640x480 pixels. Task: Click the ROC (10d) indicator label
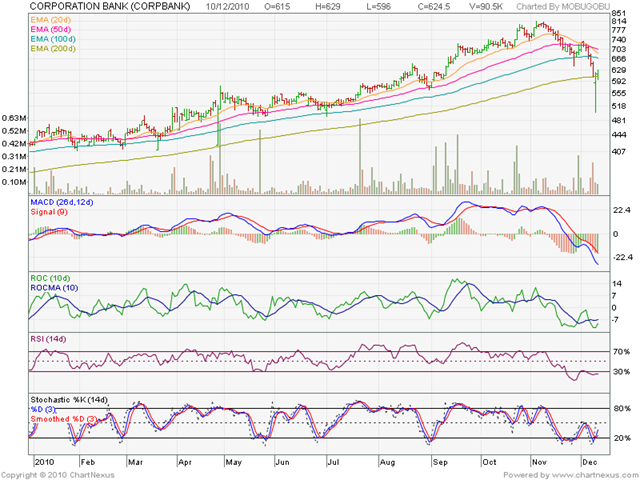(x=50, y=278)
